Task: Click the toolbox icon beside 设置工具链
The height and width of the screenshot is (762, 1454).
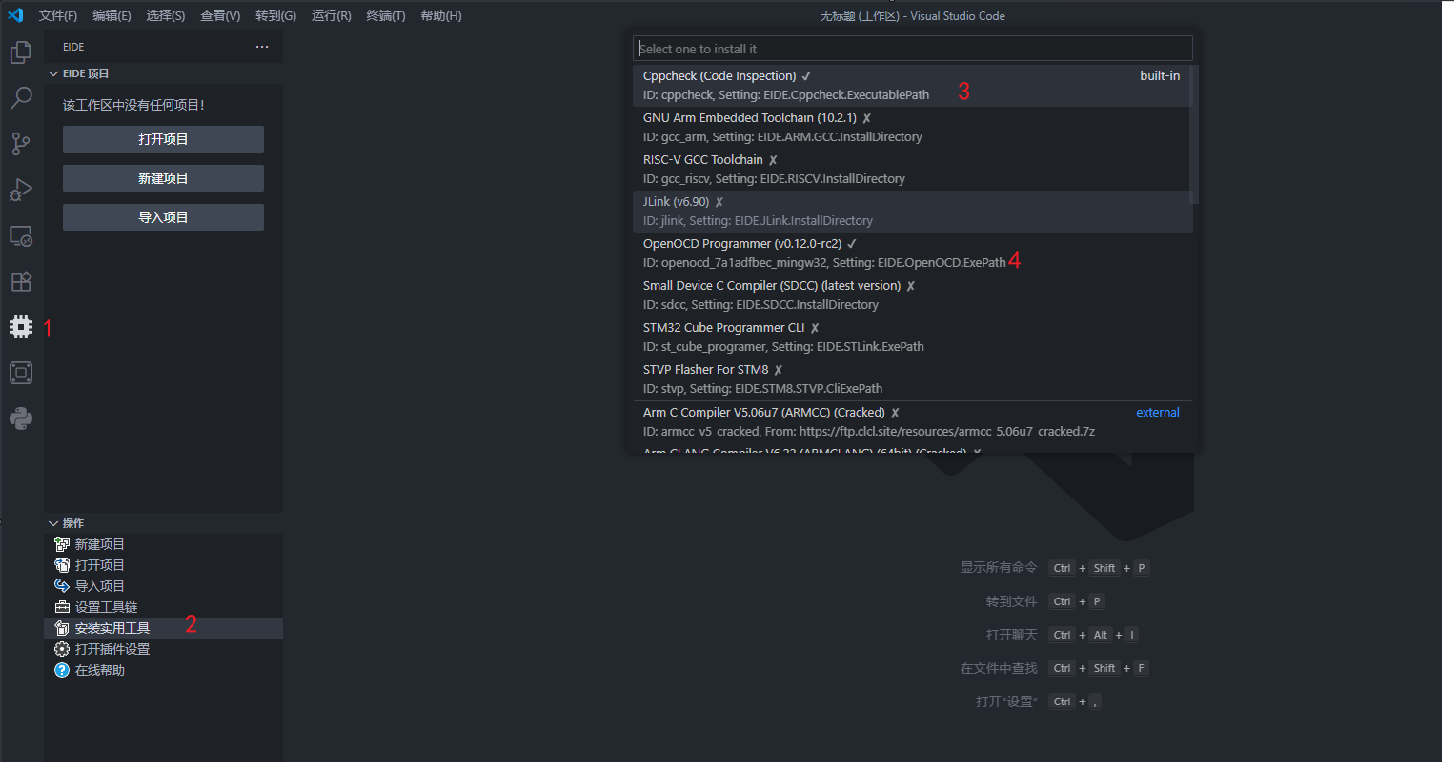Action: pos(62,607)
